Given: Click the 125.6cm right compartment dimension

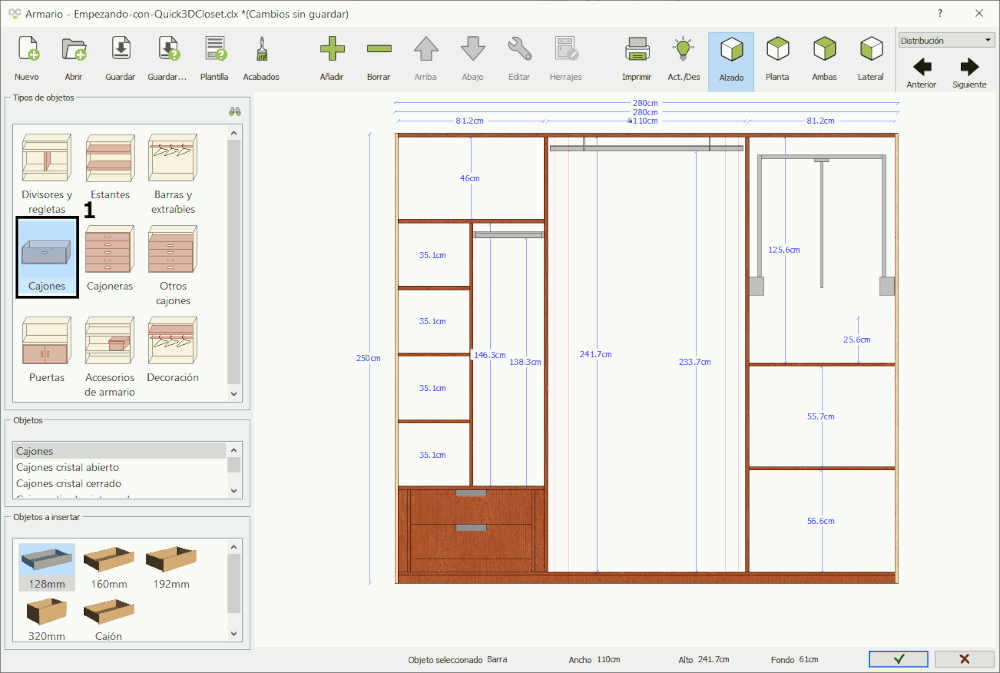Looking at the screenshot, I should tap(784, 250).
